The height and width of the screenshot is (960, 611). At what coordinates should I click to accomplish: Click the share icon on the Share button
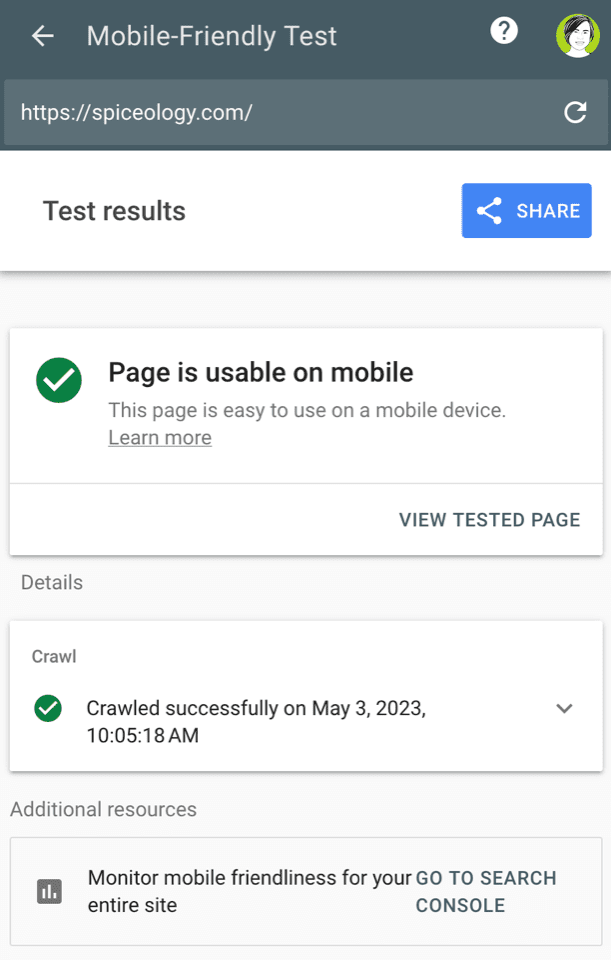coord(489,210)
